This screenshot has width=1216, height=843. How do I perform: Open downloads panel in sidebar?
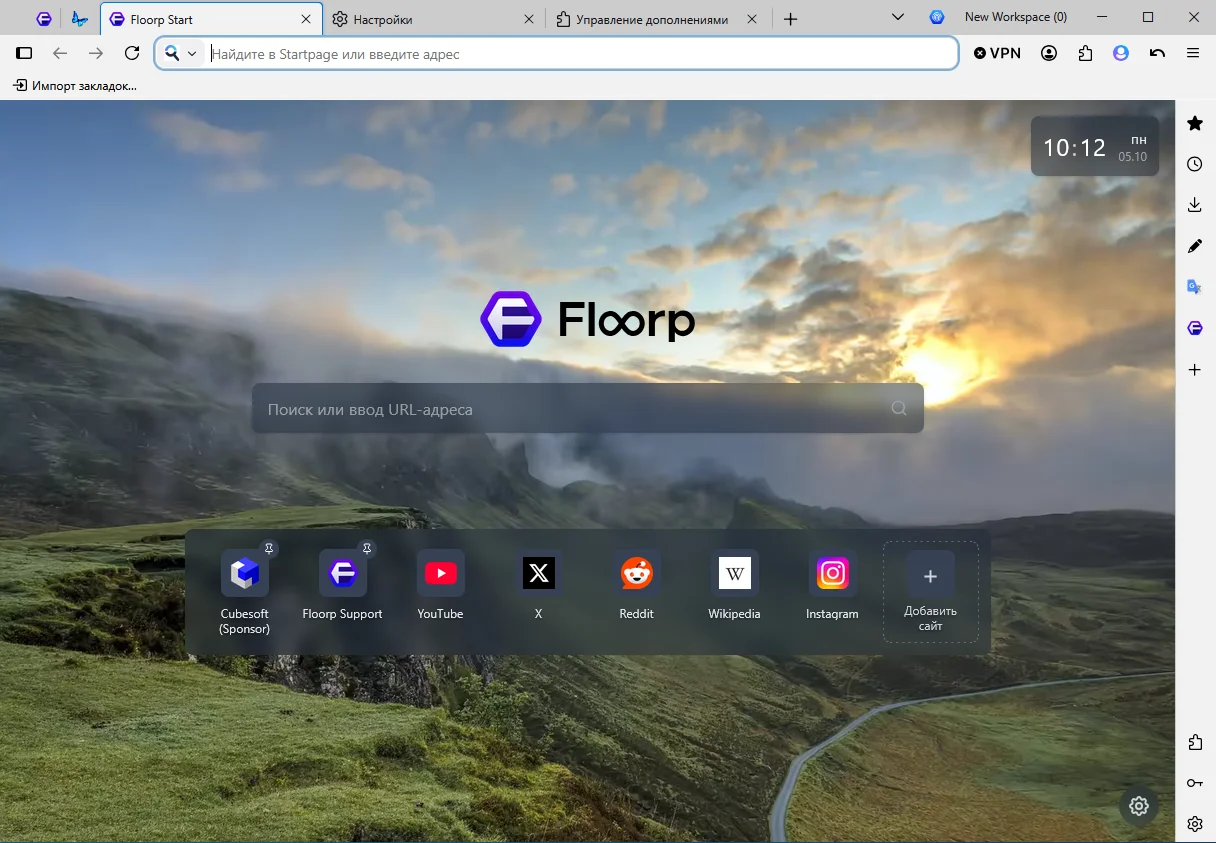(1195, 205)
